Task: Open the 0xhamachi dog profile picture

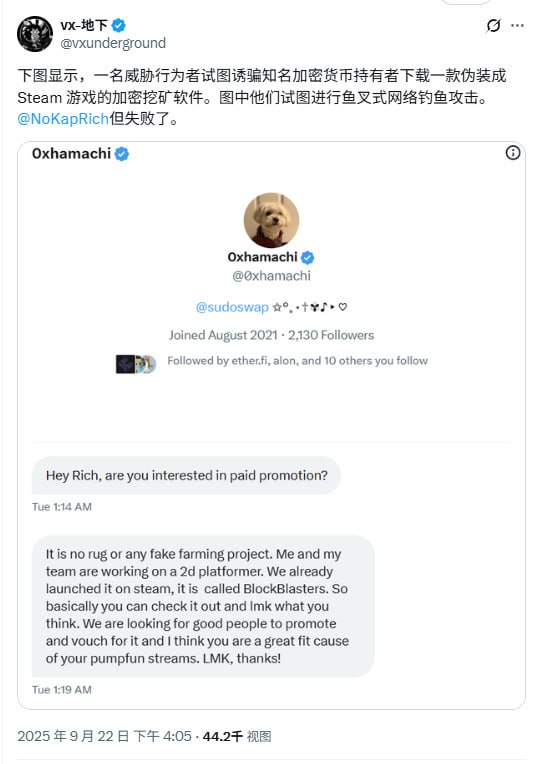Action: (x=271, y=220)
